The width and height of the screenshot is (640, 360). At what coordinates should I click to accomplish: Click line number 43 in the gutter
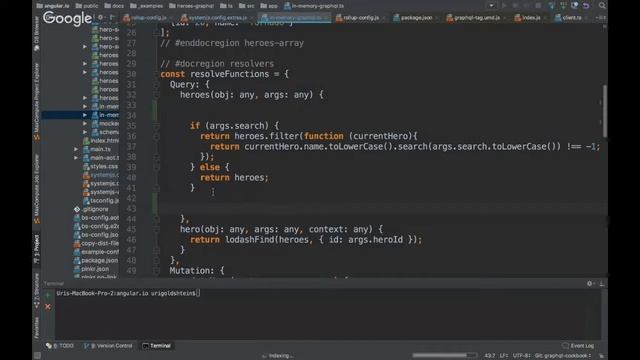pos(131,209)
